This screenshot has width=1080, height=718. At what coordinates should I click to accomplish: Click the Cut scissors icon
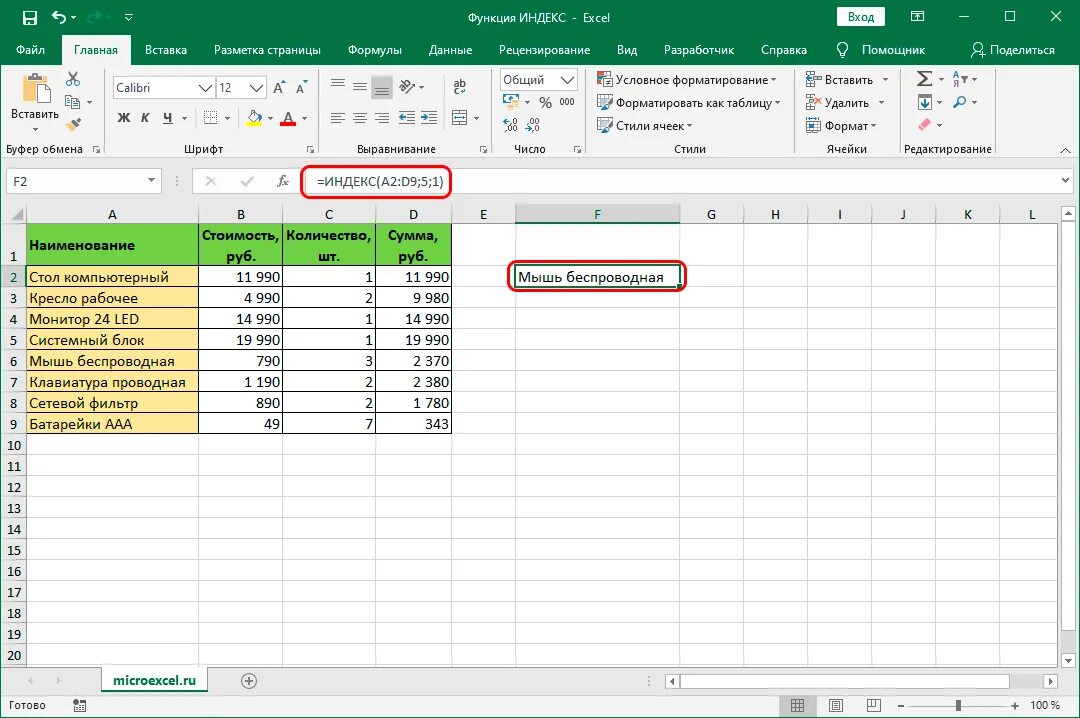[x=73, y=79]
